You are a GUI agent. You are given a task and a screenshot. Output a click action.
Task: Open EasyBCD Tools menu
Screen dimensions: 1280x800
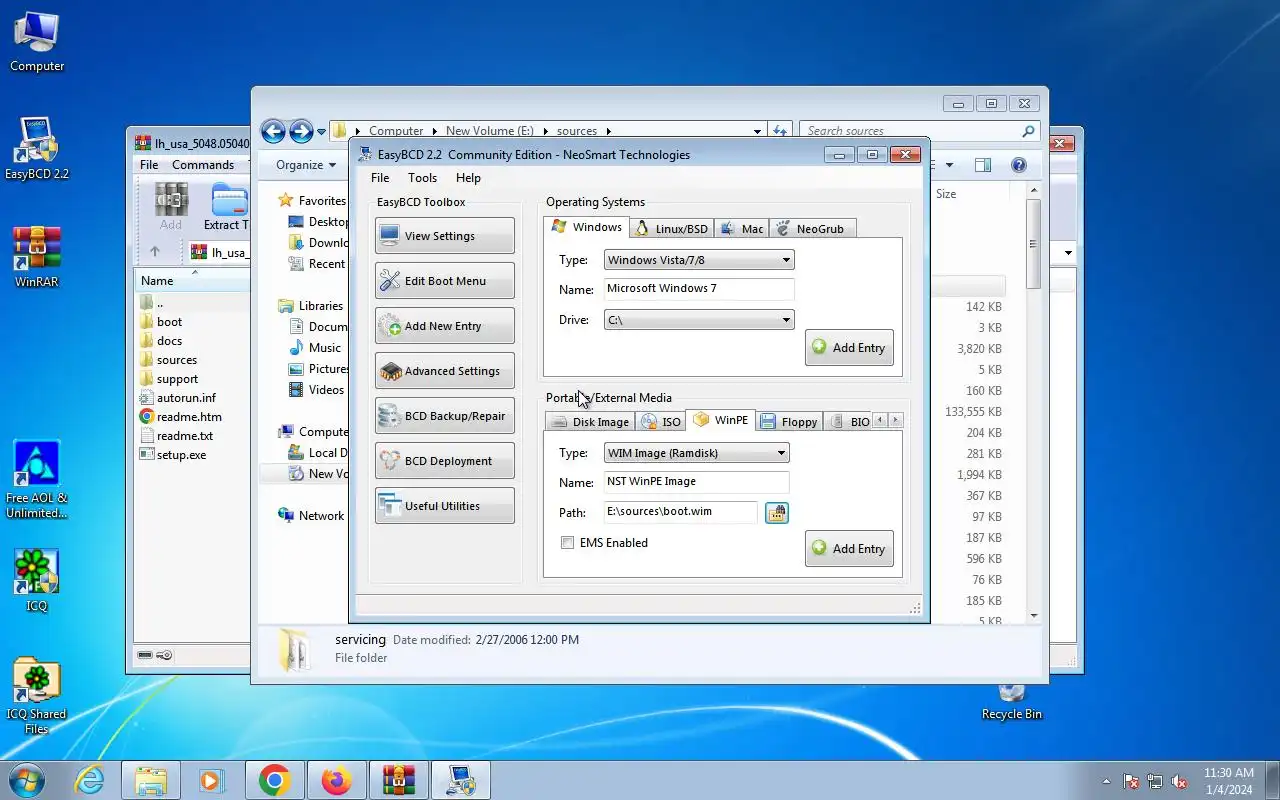(x=422, y=178)
